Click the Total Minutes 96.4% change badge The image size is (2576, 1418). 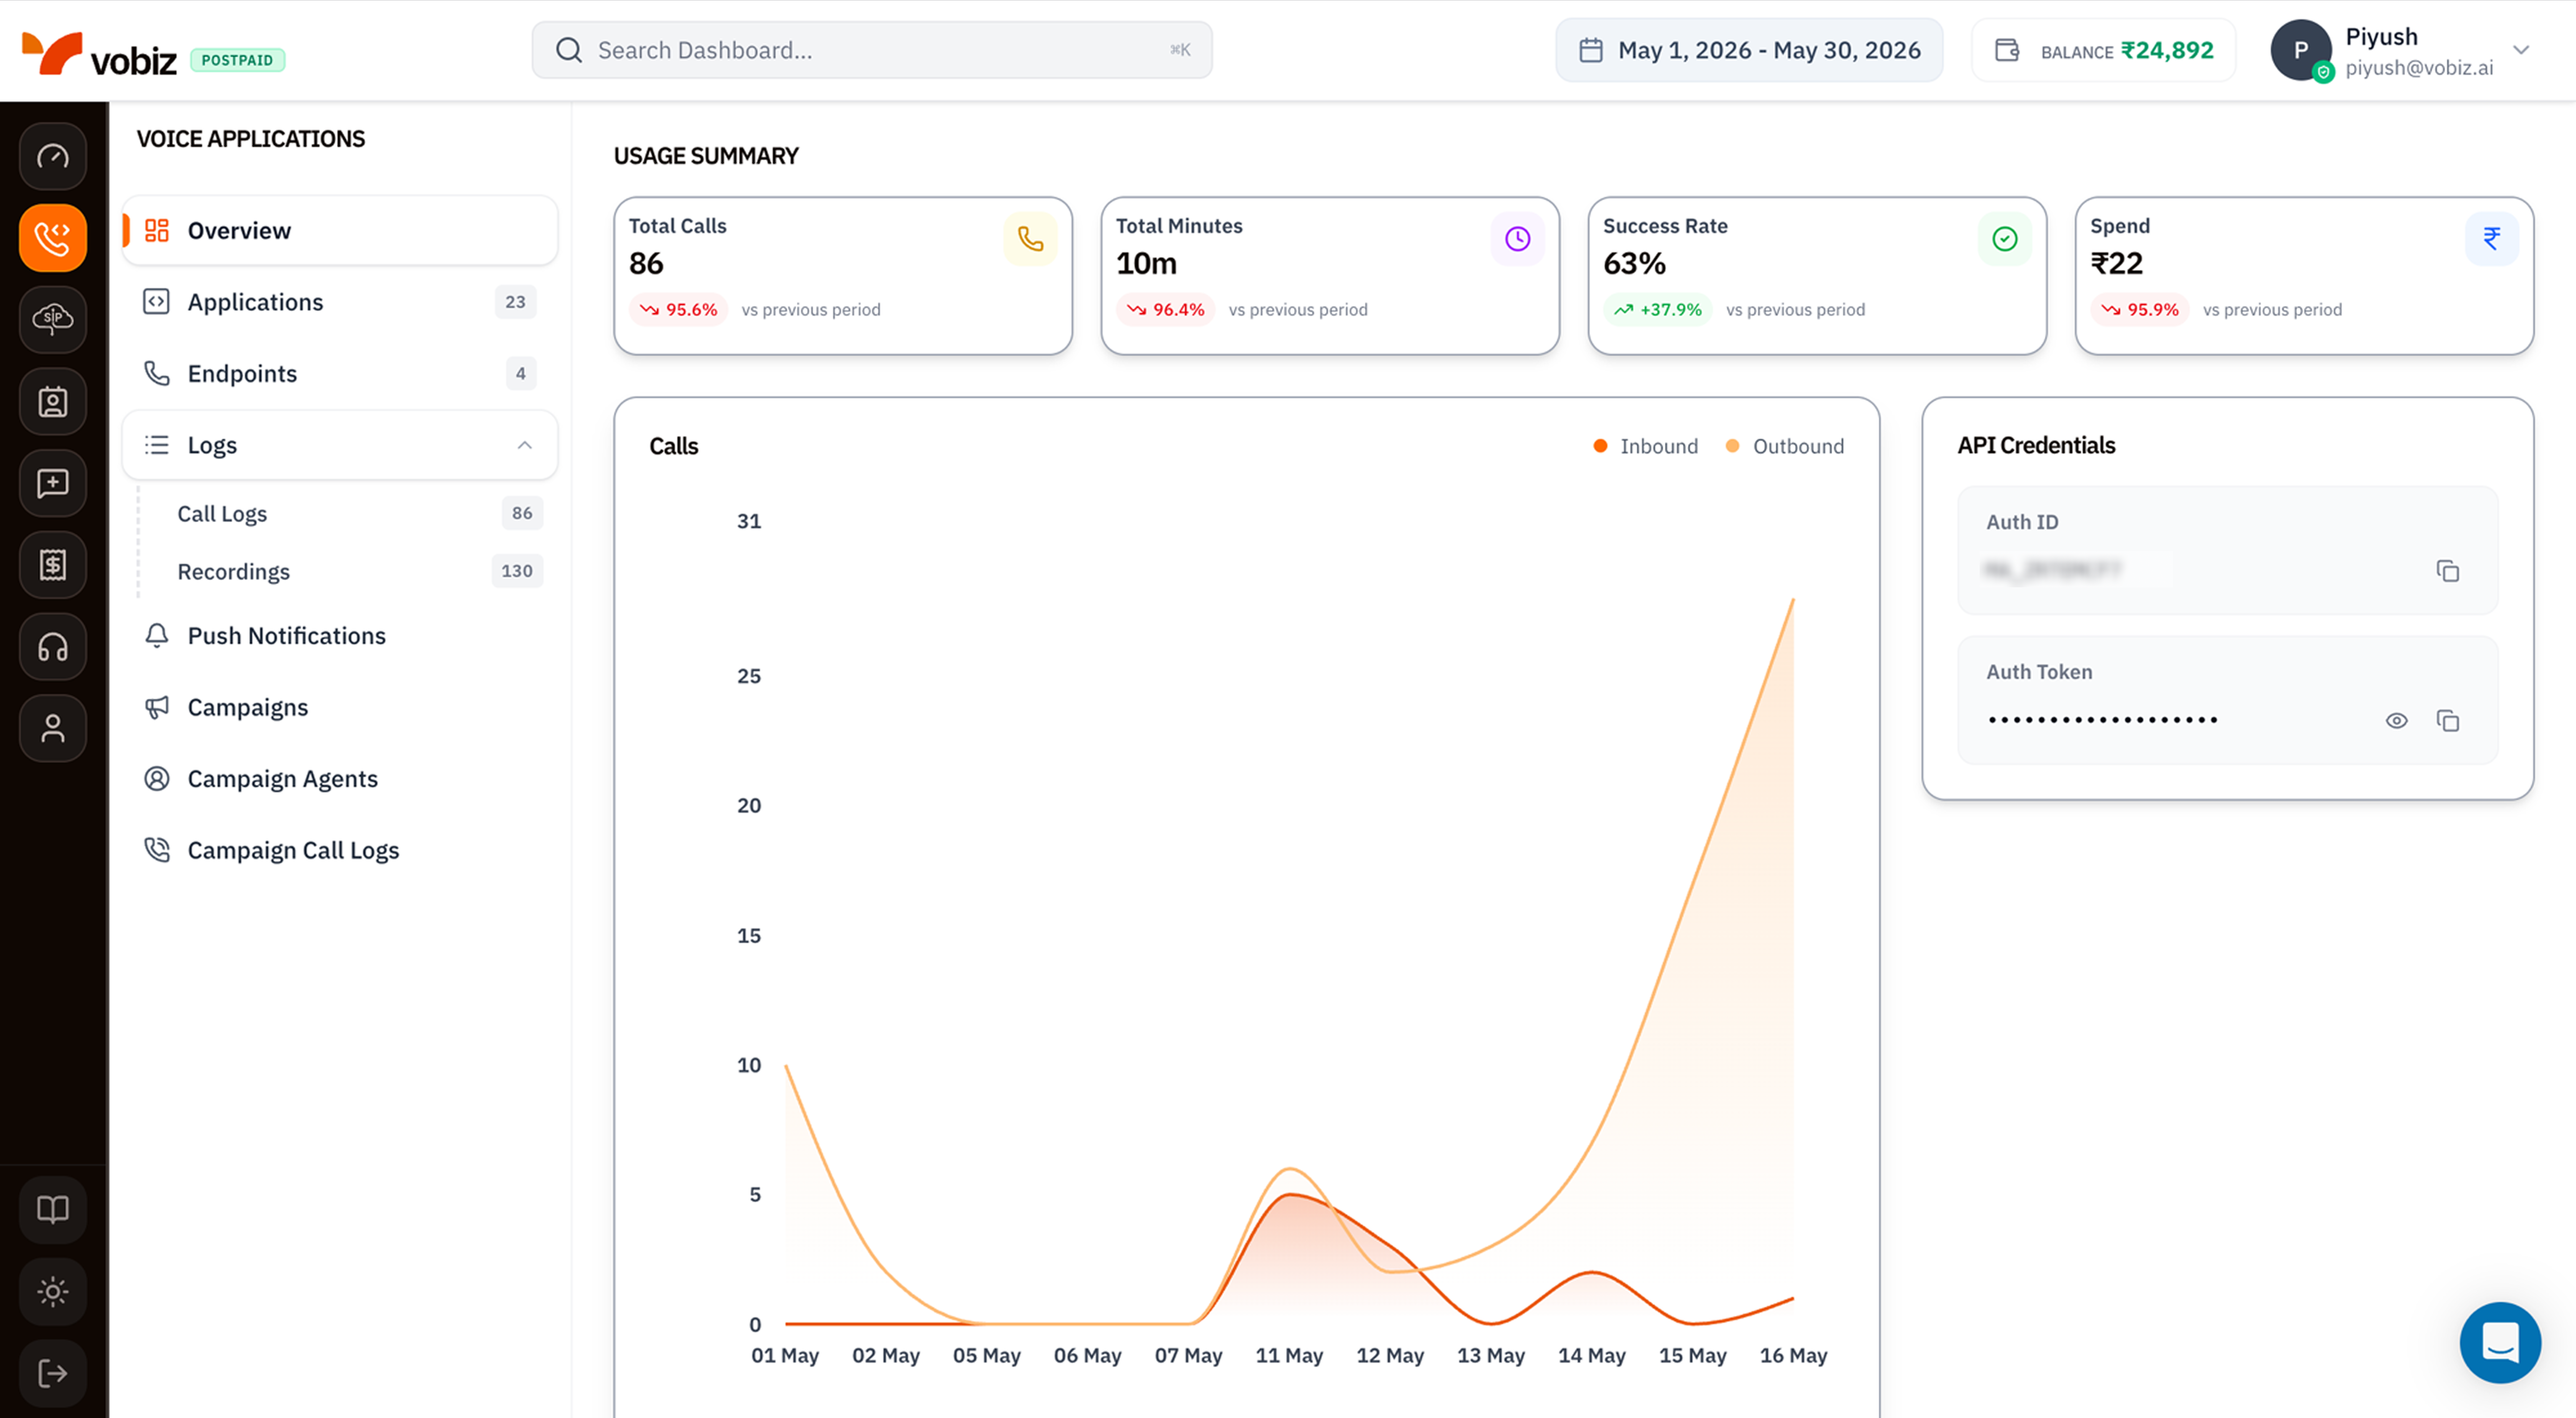click(x=1166, y=310)
